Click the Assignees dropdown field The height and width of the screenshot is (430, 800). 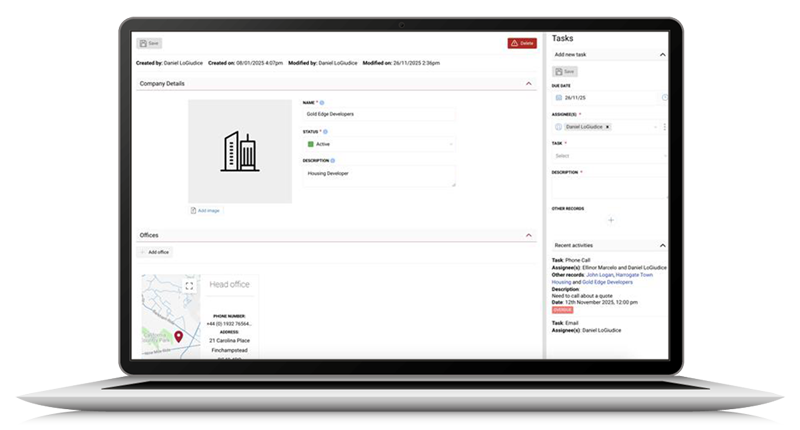(606, 127)
